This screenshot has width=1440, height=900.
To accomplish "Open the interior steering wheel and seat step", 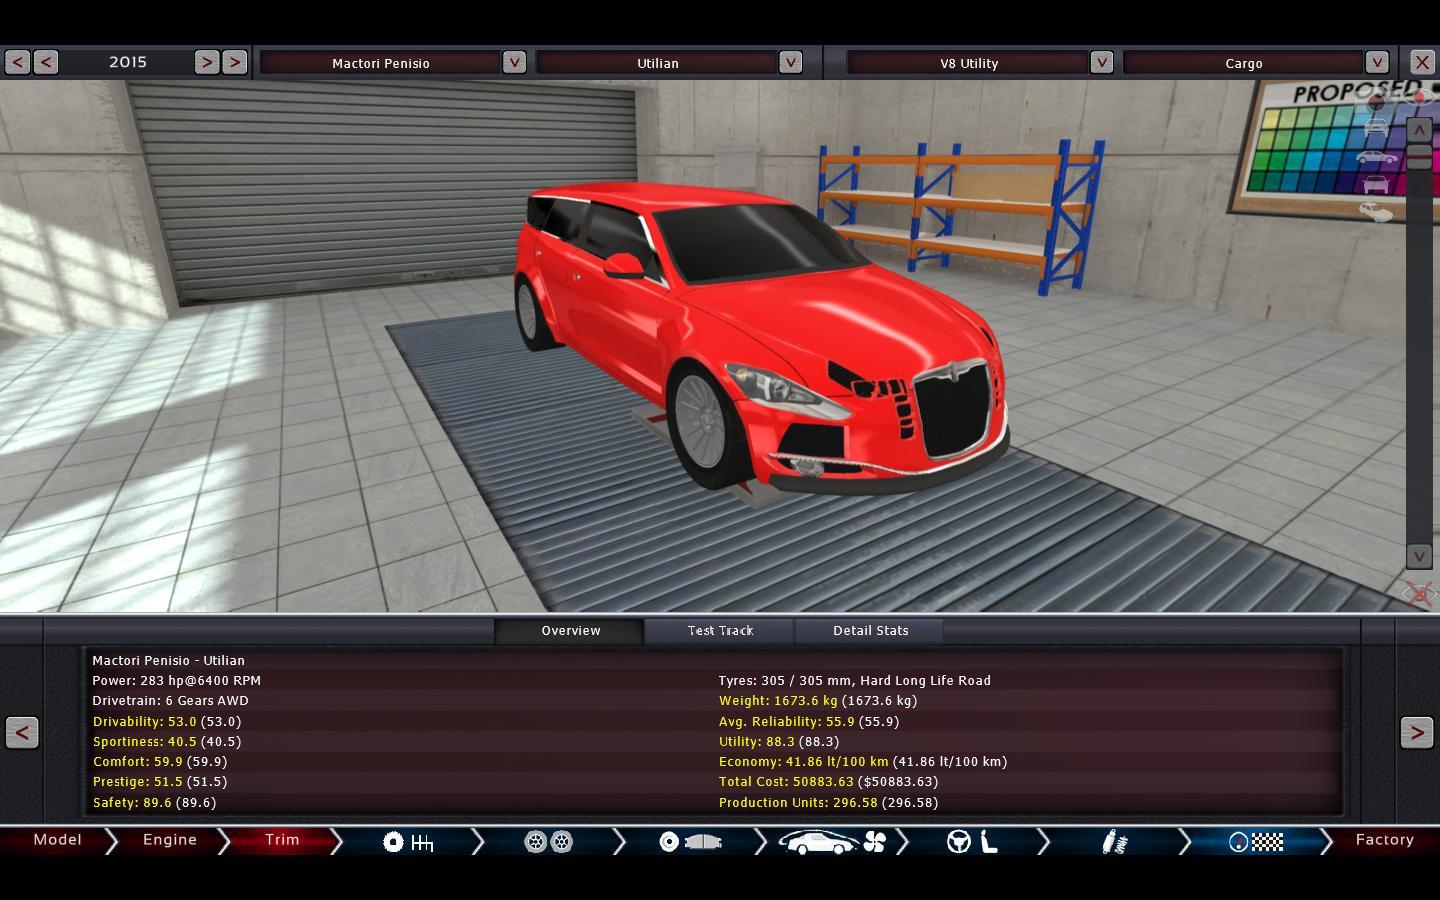I will point(973,842).
